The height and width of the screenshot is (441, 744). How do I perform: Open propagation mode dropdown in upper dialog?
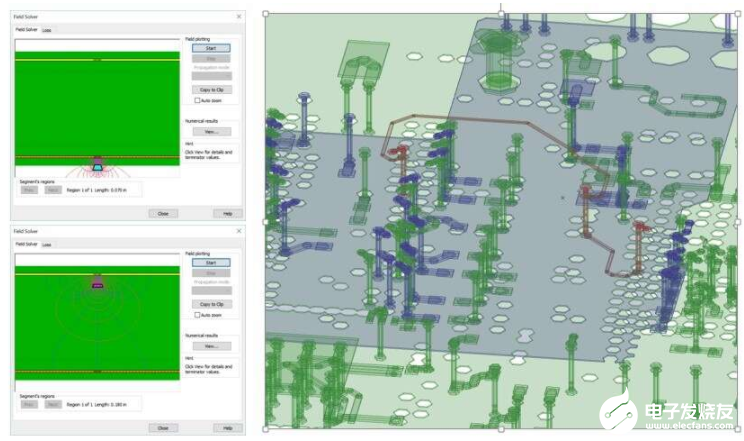(x=212, y=76)
